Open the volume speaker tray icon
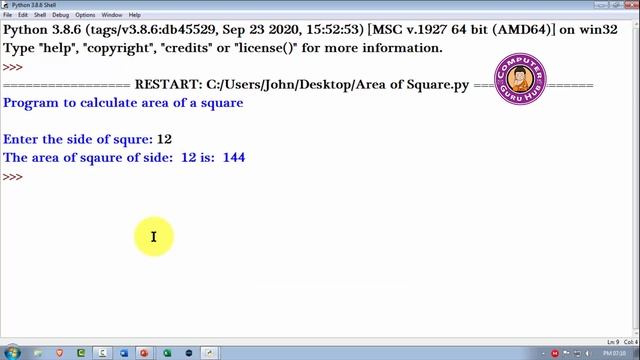 [x=588, y=353]
